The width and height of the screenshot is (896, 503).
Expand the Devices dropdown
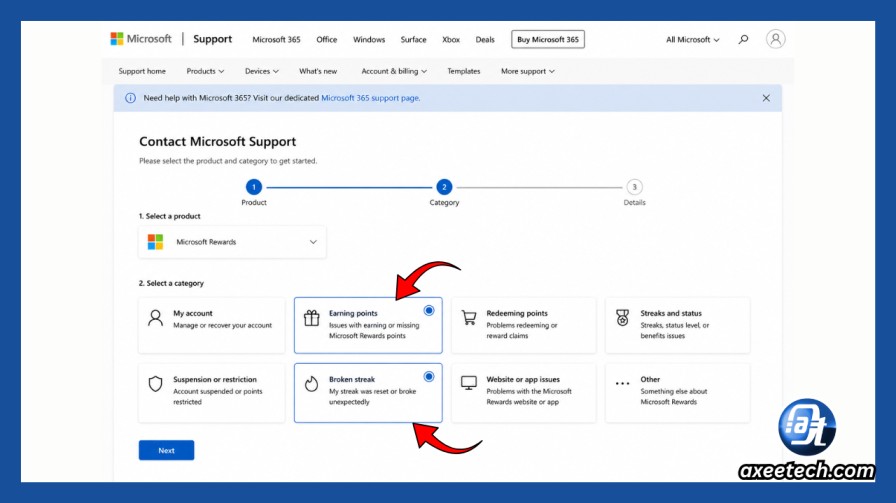tap(262, 71)
